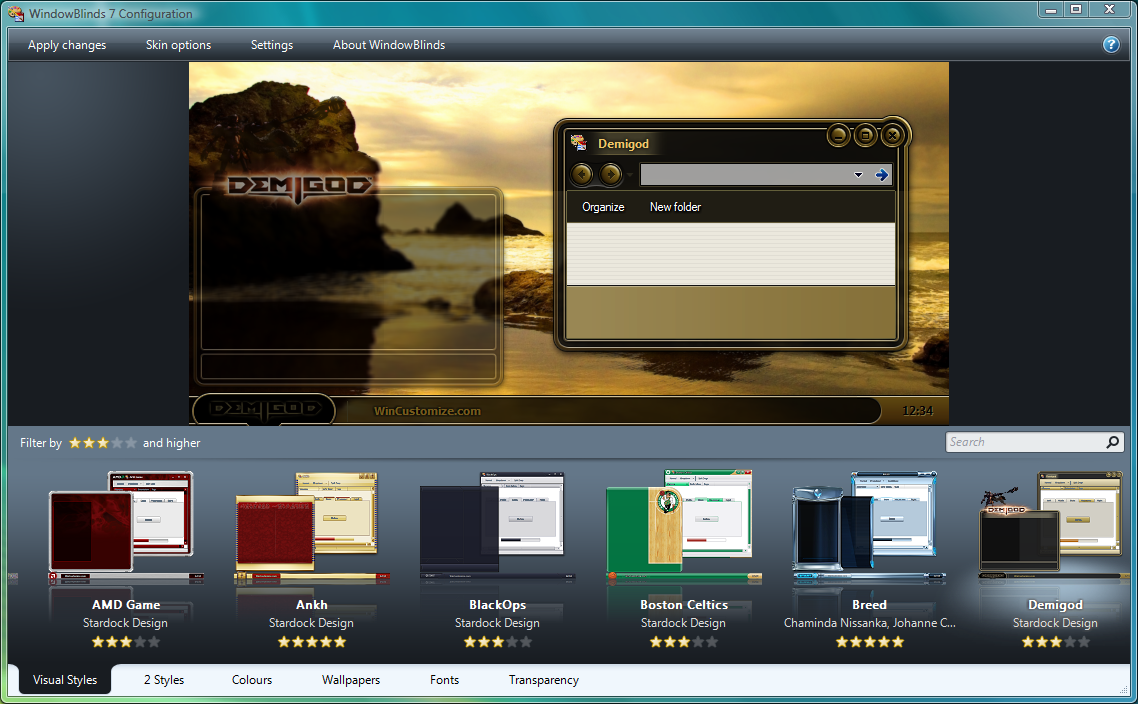Open address bar dropdown in preview window
The image size is (1138, 704).
coord(859,175)
